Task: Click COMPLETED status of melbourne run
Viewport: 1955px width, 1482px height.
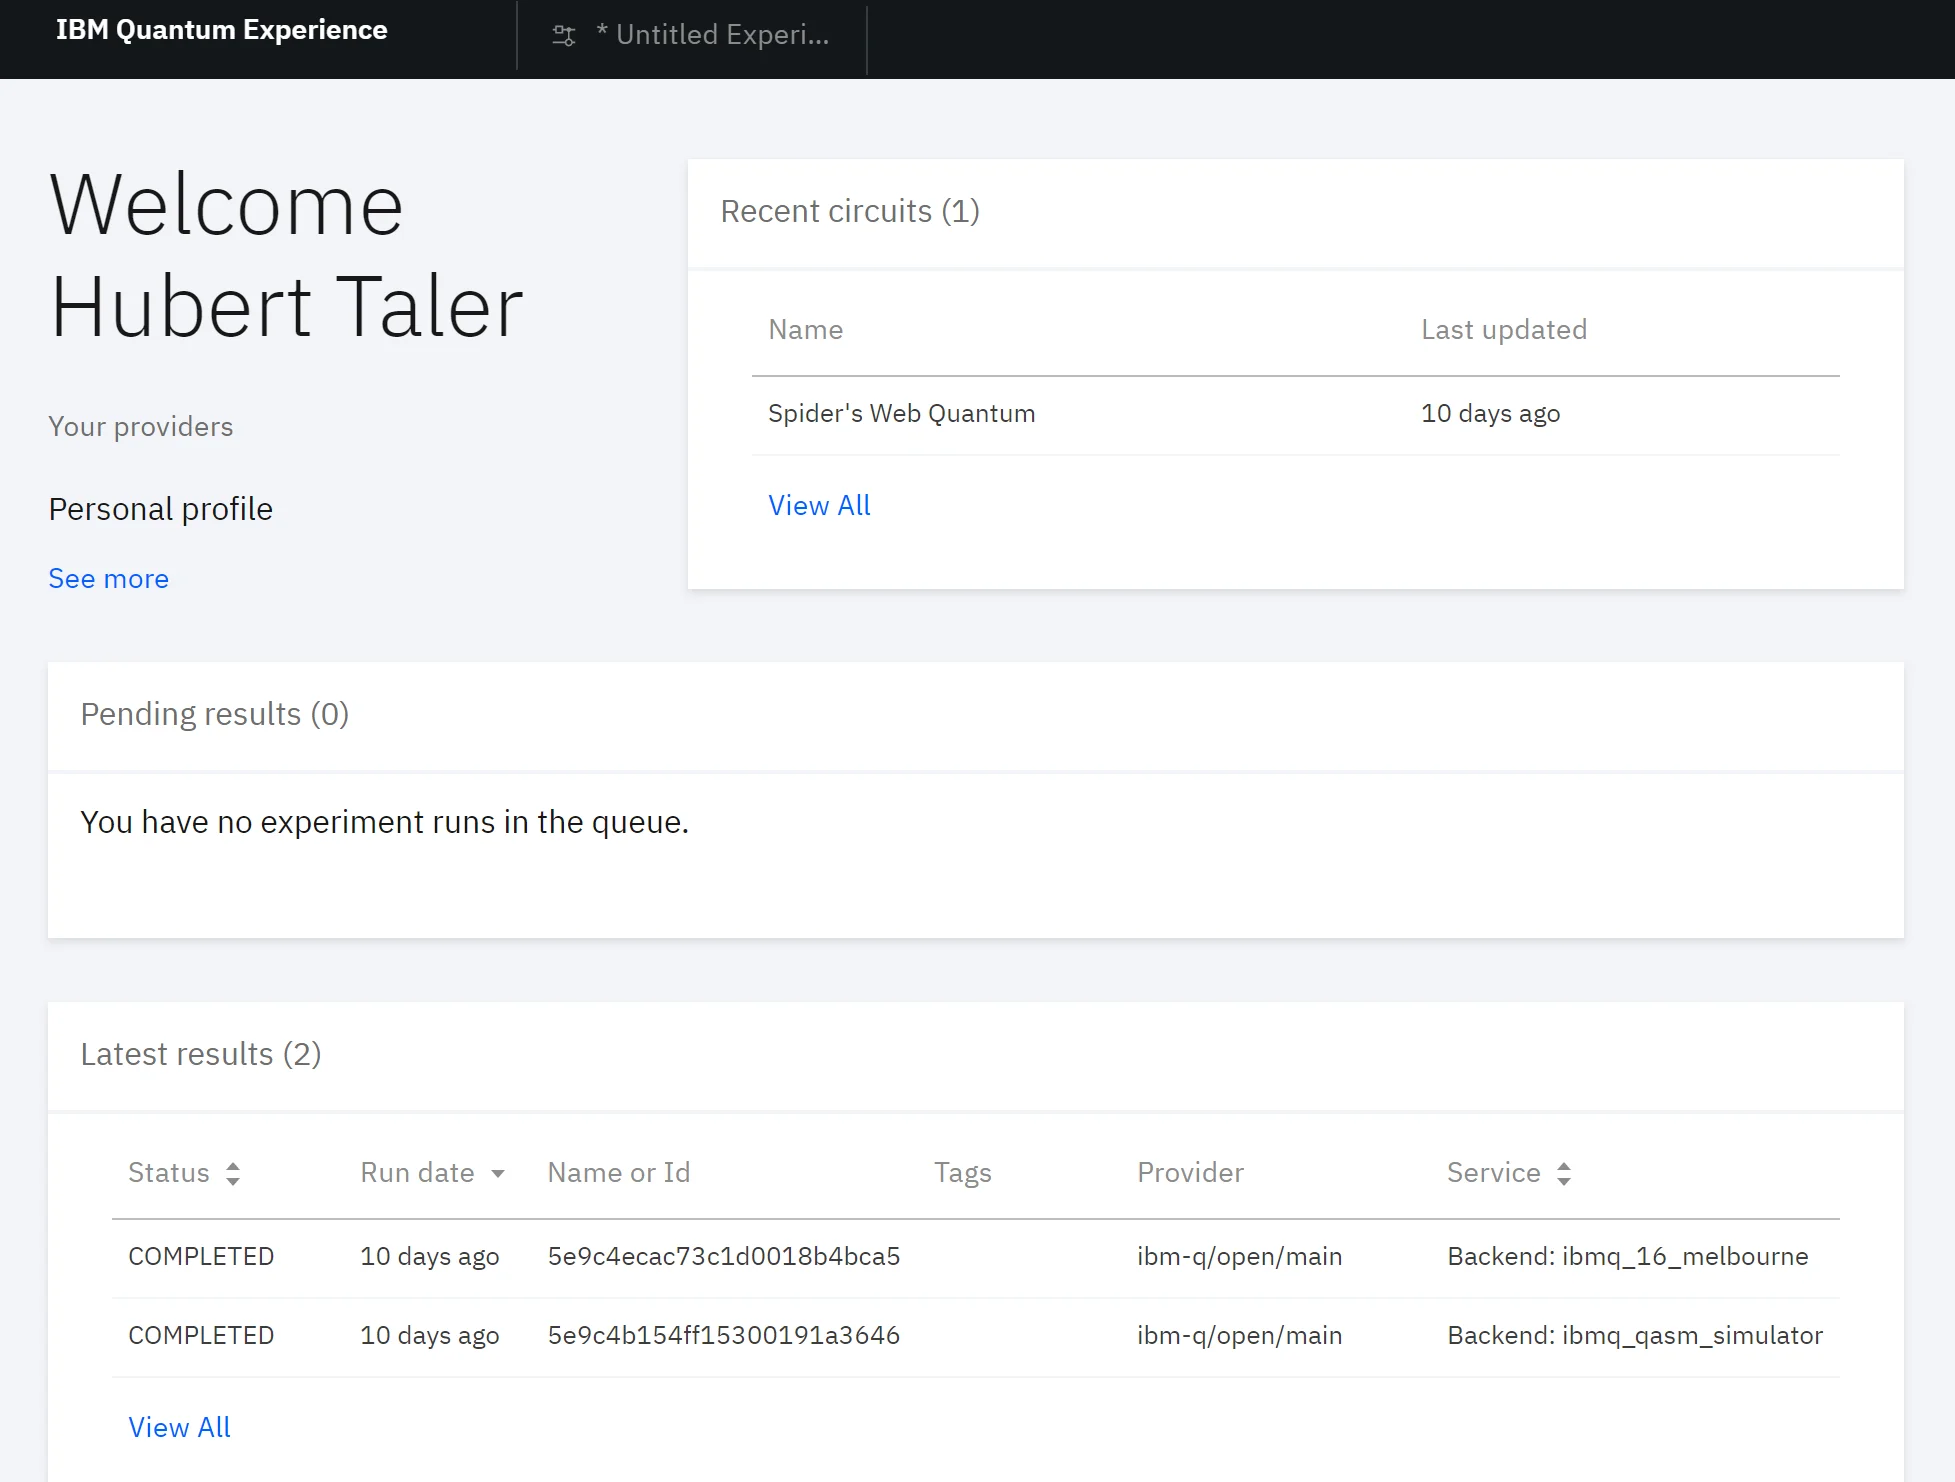Action: (201, 1257)
